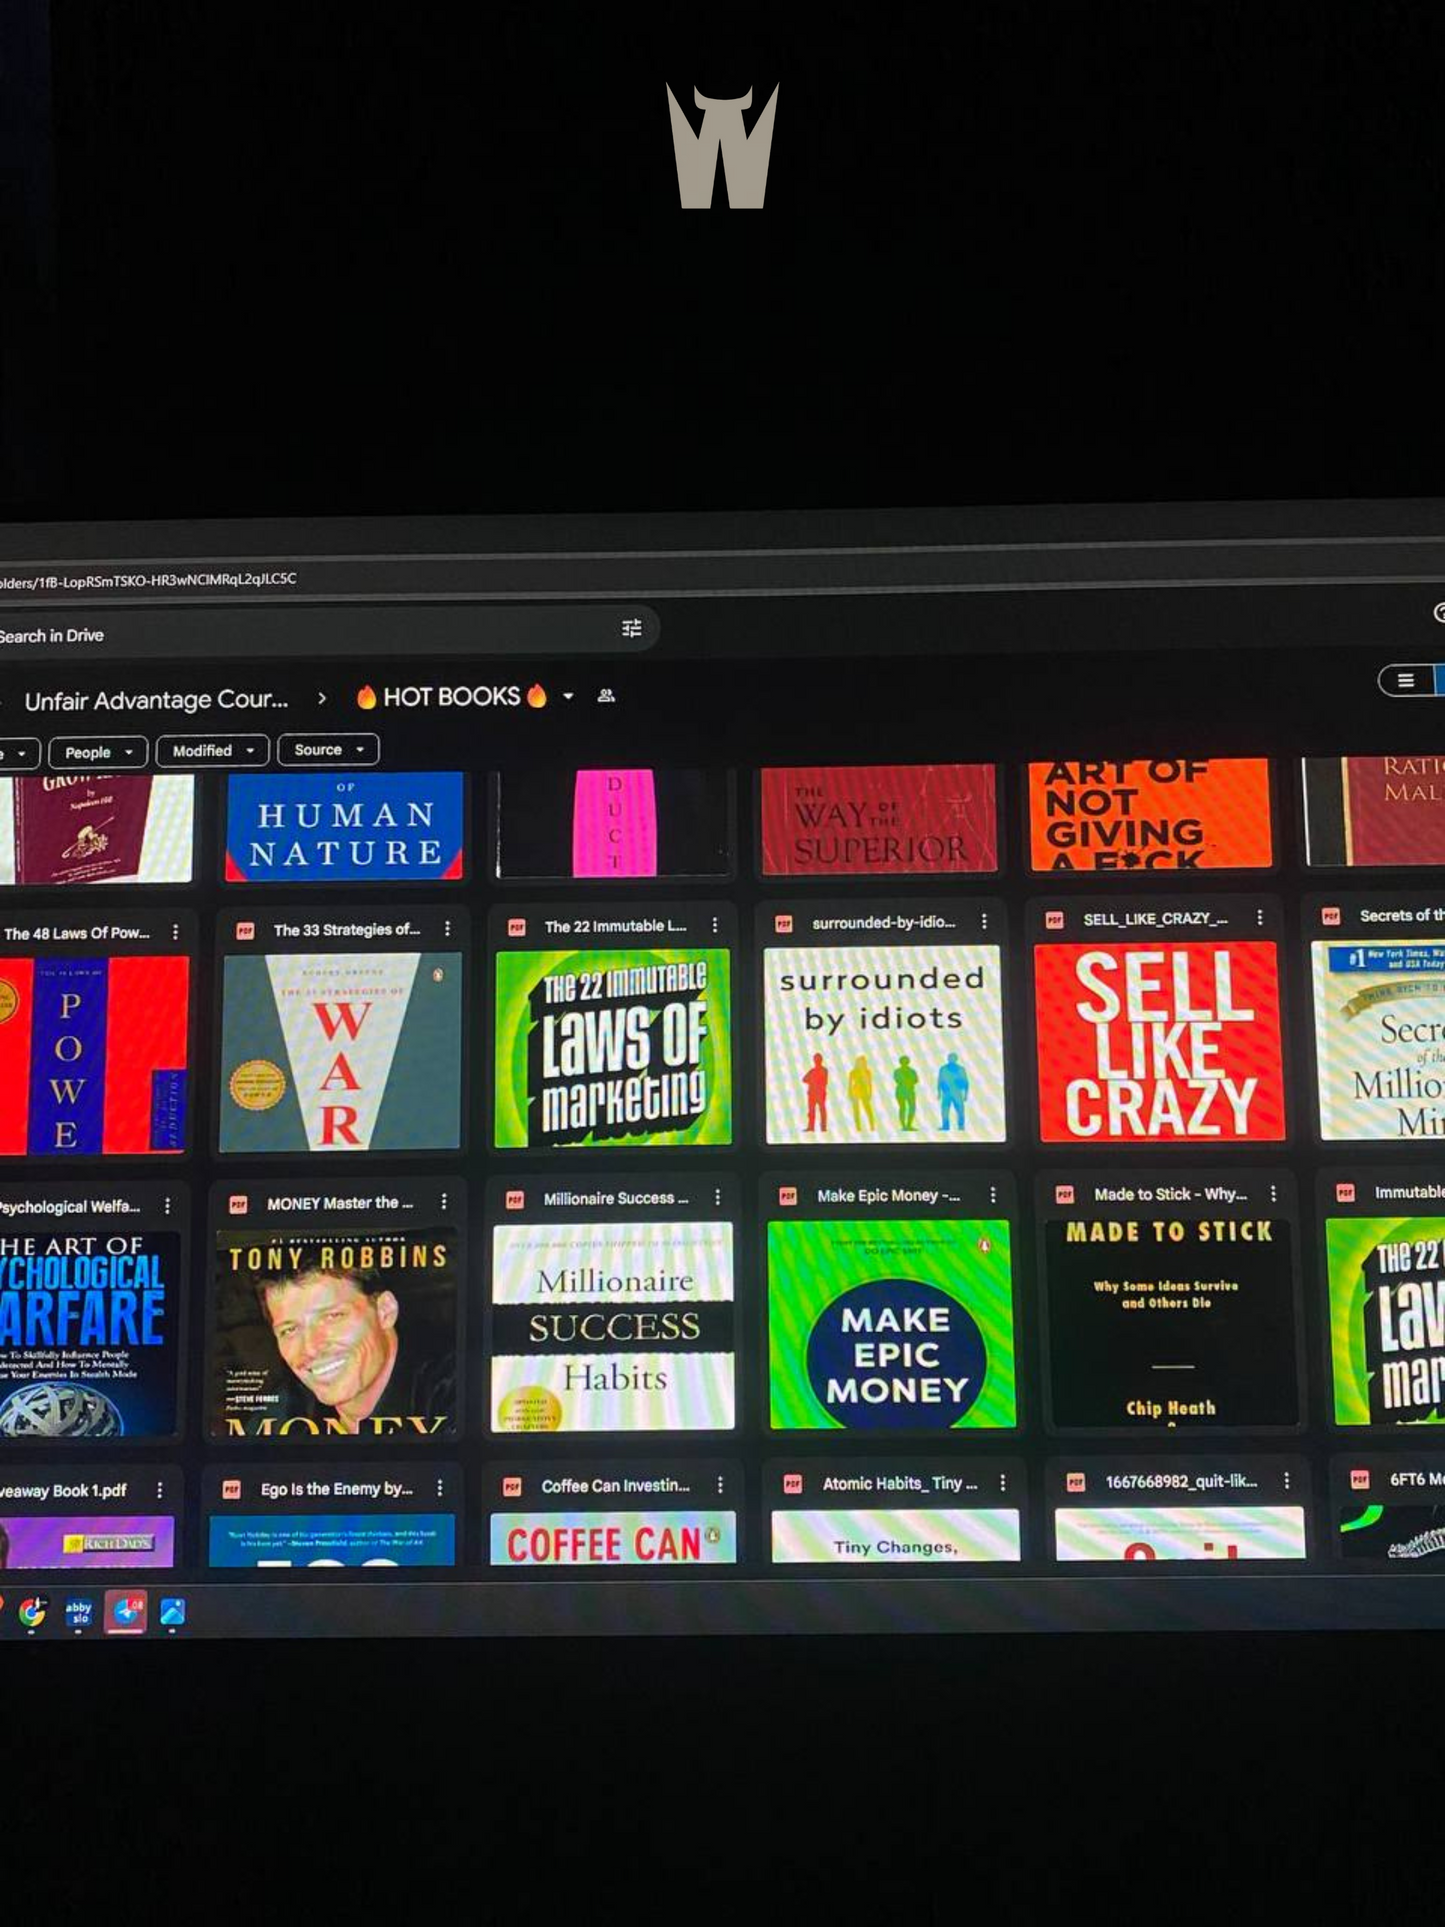This screenshot has height=1927, width=1445.
Task: Switch to list layout view
Action: point(1405,681)
